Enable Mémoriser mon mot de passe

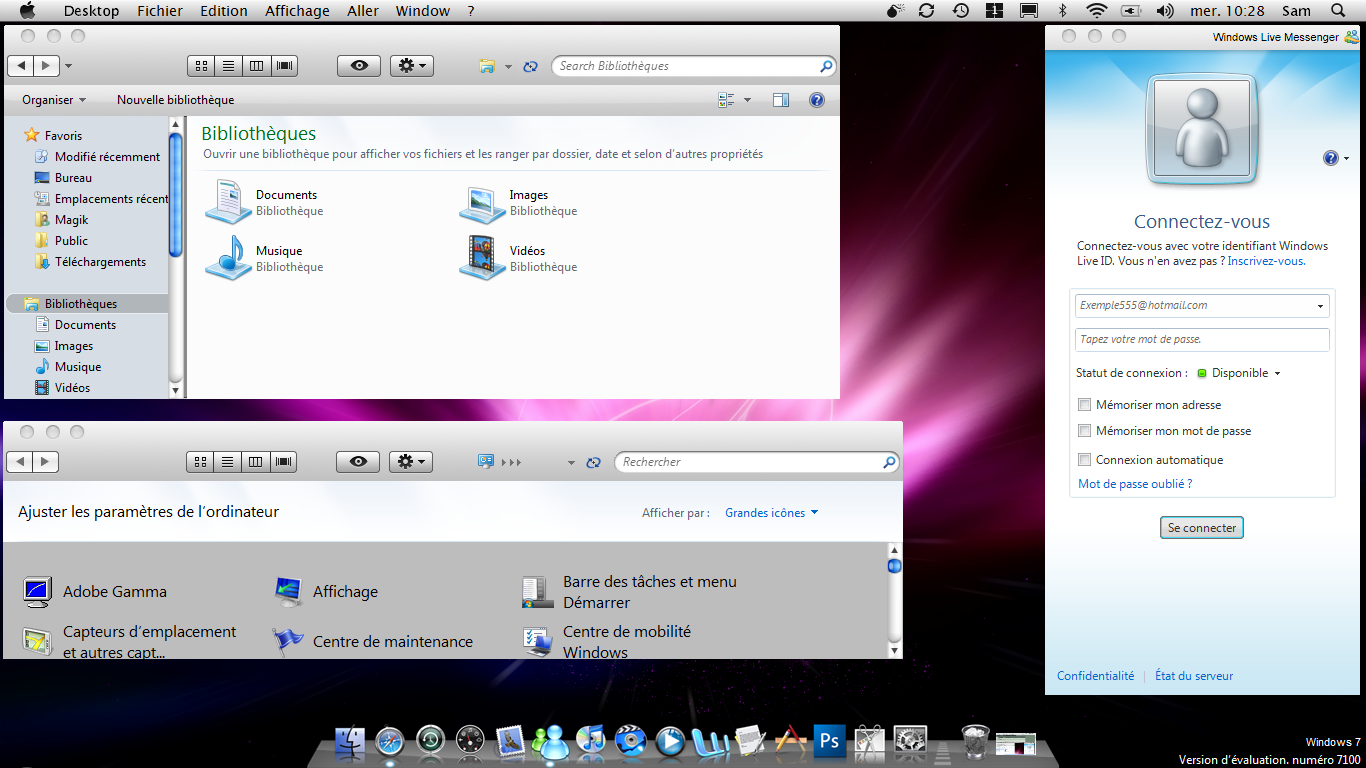pyautogui.click(x=1084, y=431)
